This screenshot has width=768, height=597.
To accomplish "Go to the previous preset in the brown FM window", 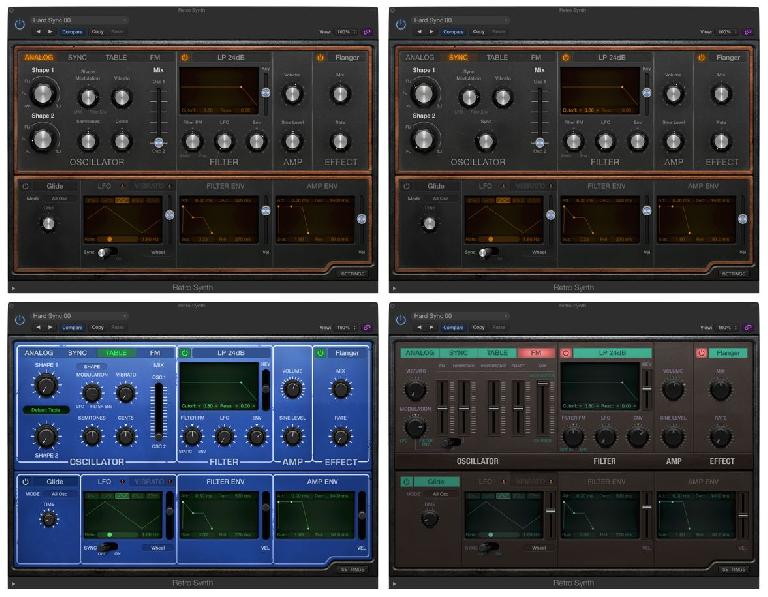I will [419, 327].
